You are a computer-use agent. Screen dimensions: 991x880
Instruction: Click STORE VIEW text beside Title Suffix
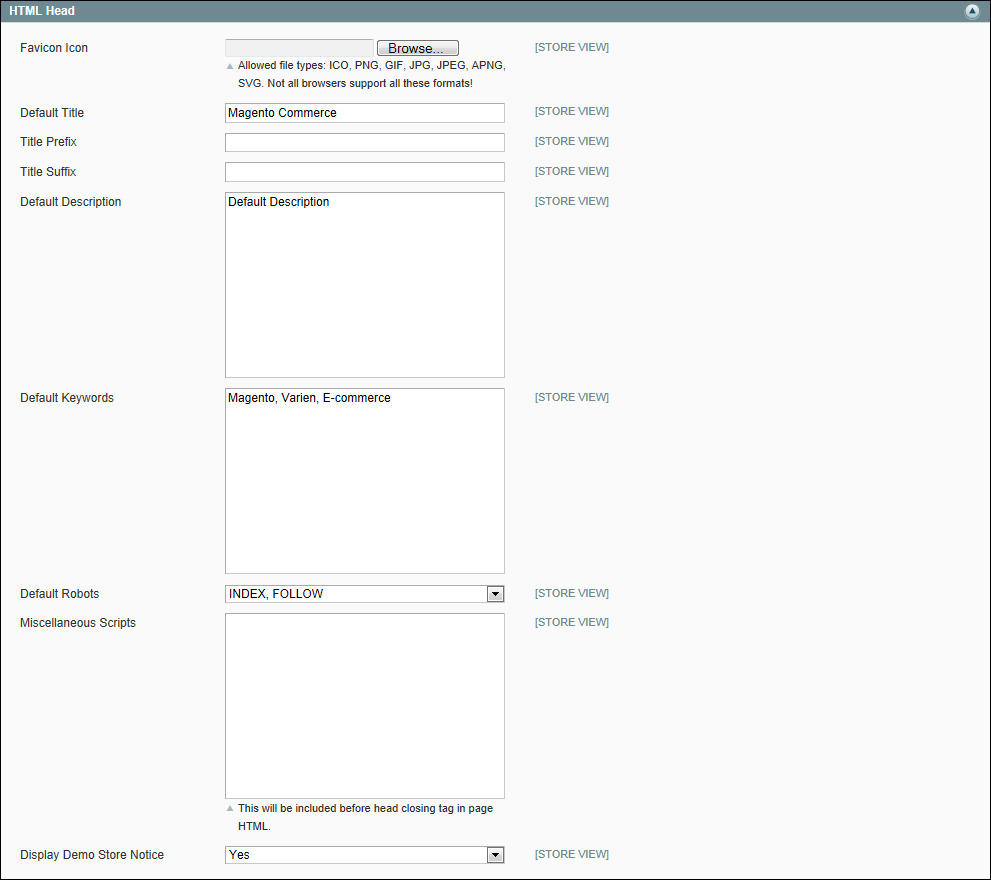[572, 171]
